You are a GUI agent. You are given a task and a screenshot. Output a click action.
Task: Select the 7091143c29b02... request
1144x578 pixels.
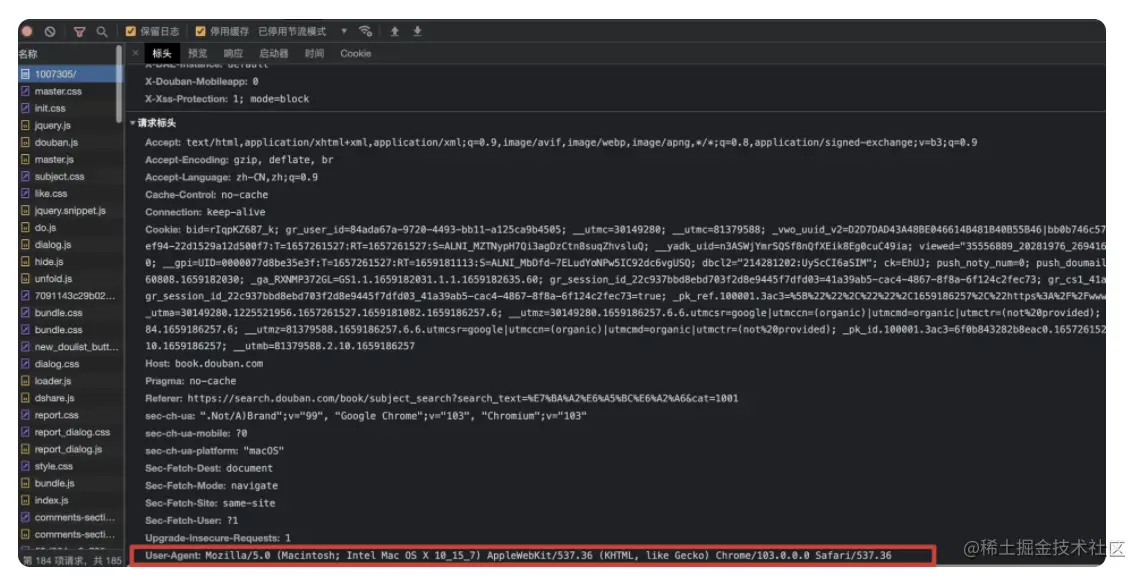tap(69, 296)
